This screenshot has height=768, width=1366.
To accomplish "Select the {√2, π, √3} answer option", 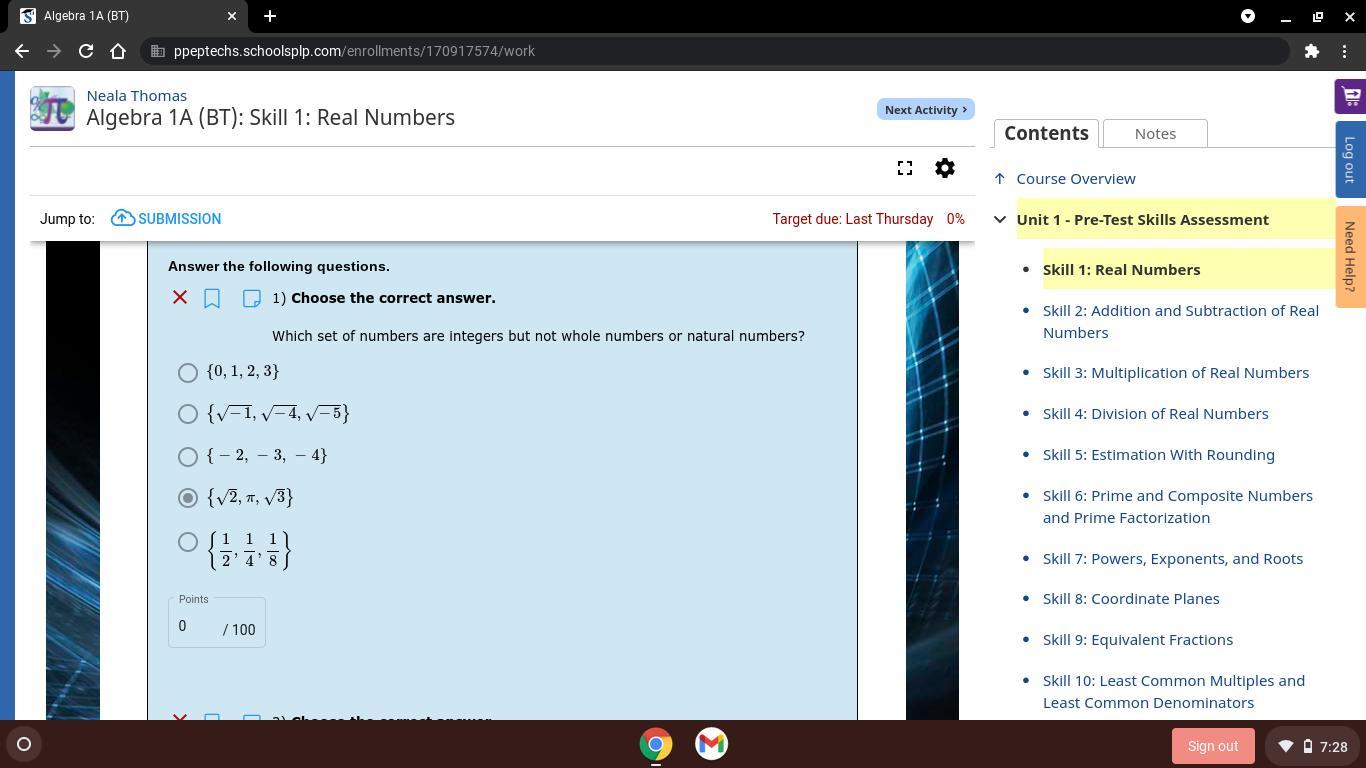I will coord(187,498).
